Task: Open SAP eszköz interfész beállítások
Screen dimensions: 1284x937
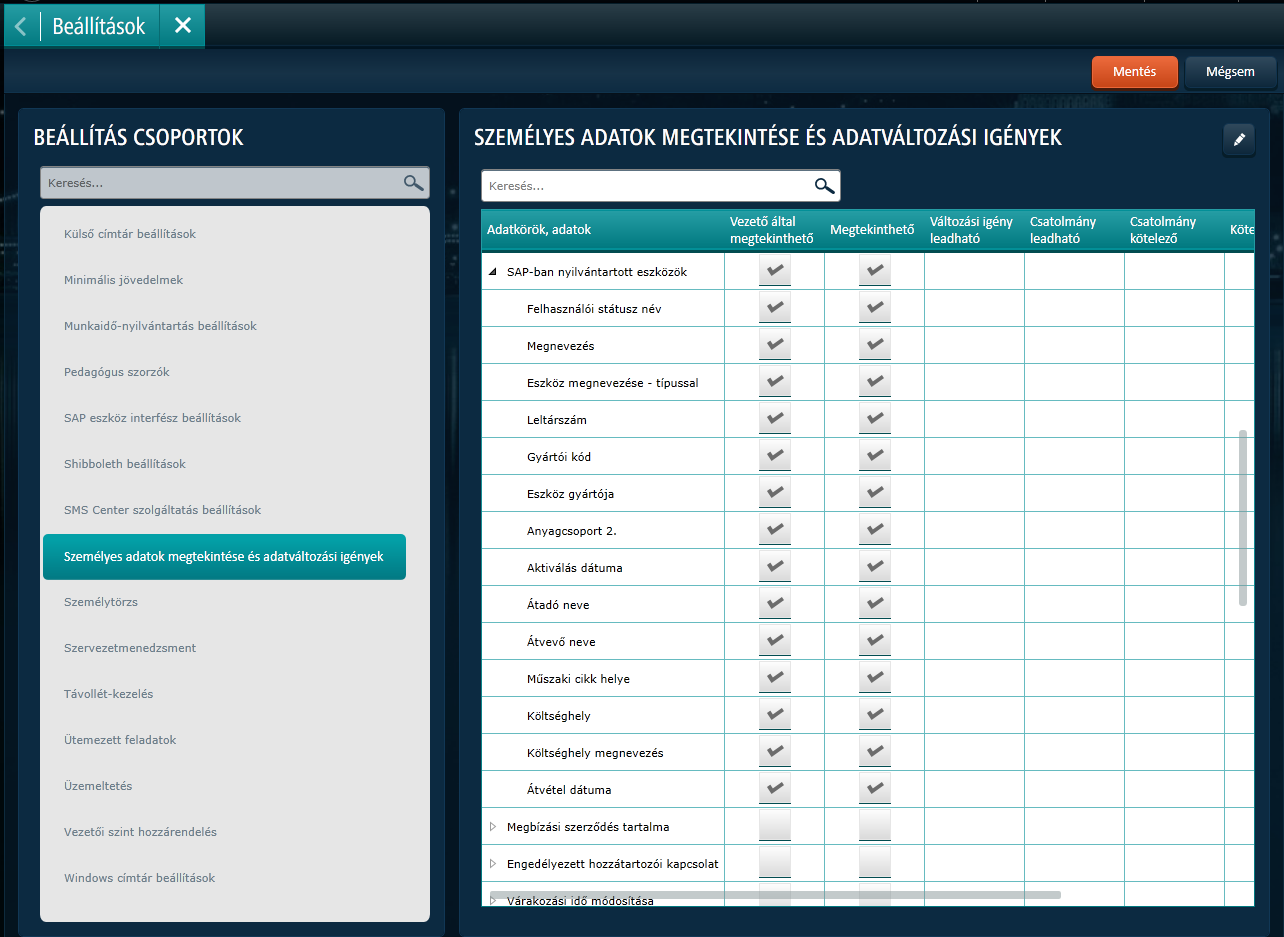Action: pos(152,418)
